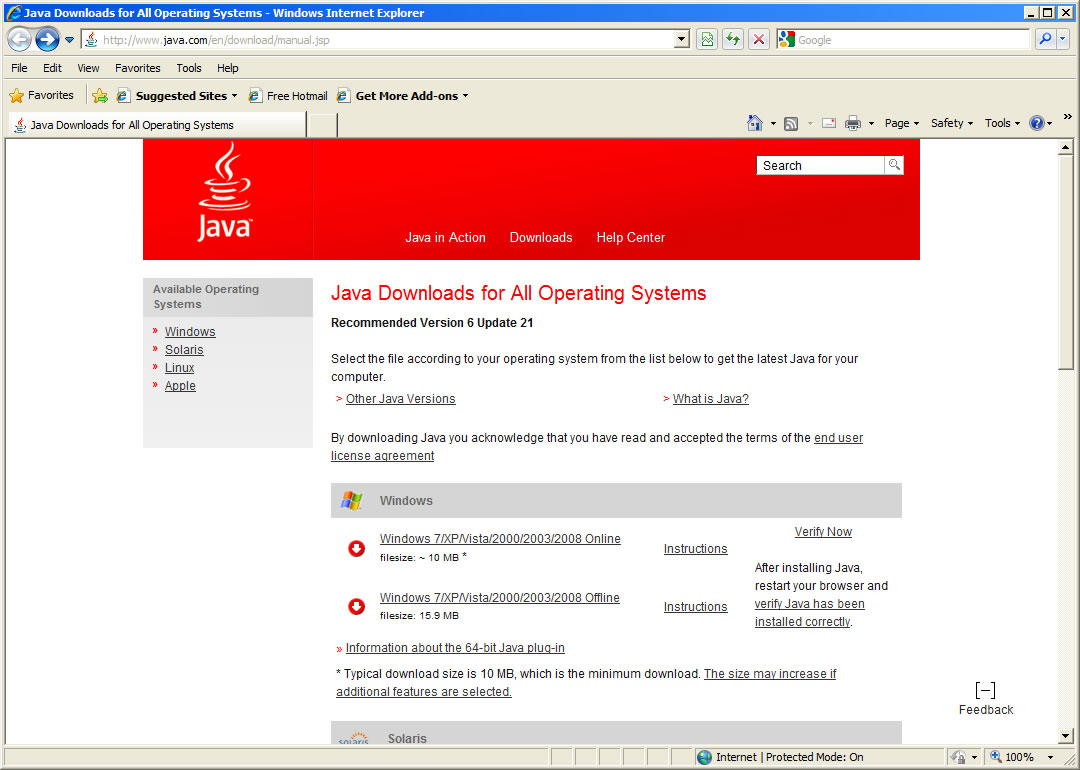1080x770 pixels.
Task: Click the Home icon in command bar
Action: tap(755, 123)
